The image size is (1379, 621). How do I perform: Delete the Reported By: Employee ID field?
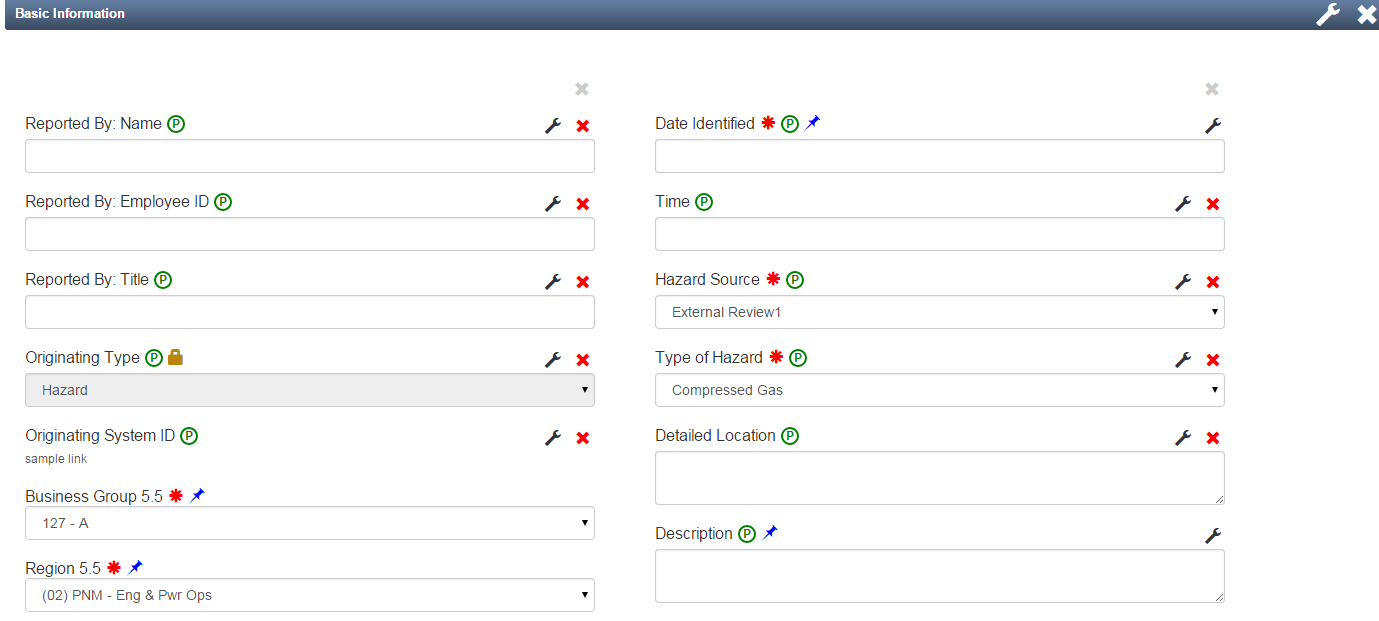[583, 204]
